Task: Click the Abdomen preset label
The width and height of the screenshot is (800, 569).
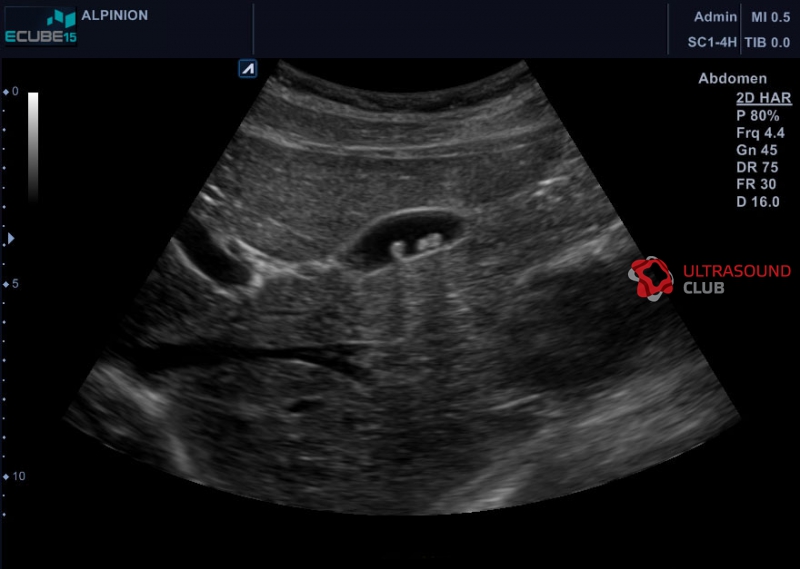Action: 733,79
